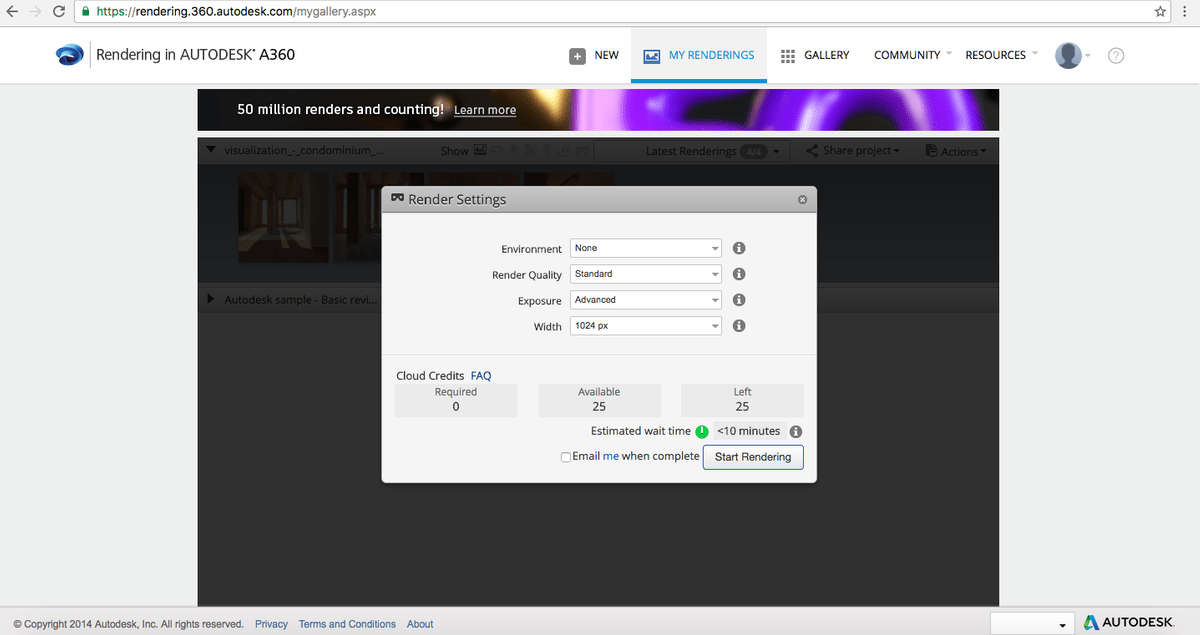1200x635 pixels.
Task: Reload the page with the refresh icon
Action: [59, 12]
